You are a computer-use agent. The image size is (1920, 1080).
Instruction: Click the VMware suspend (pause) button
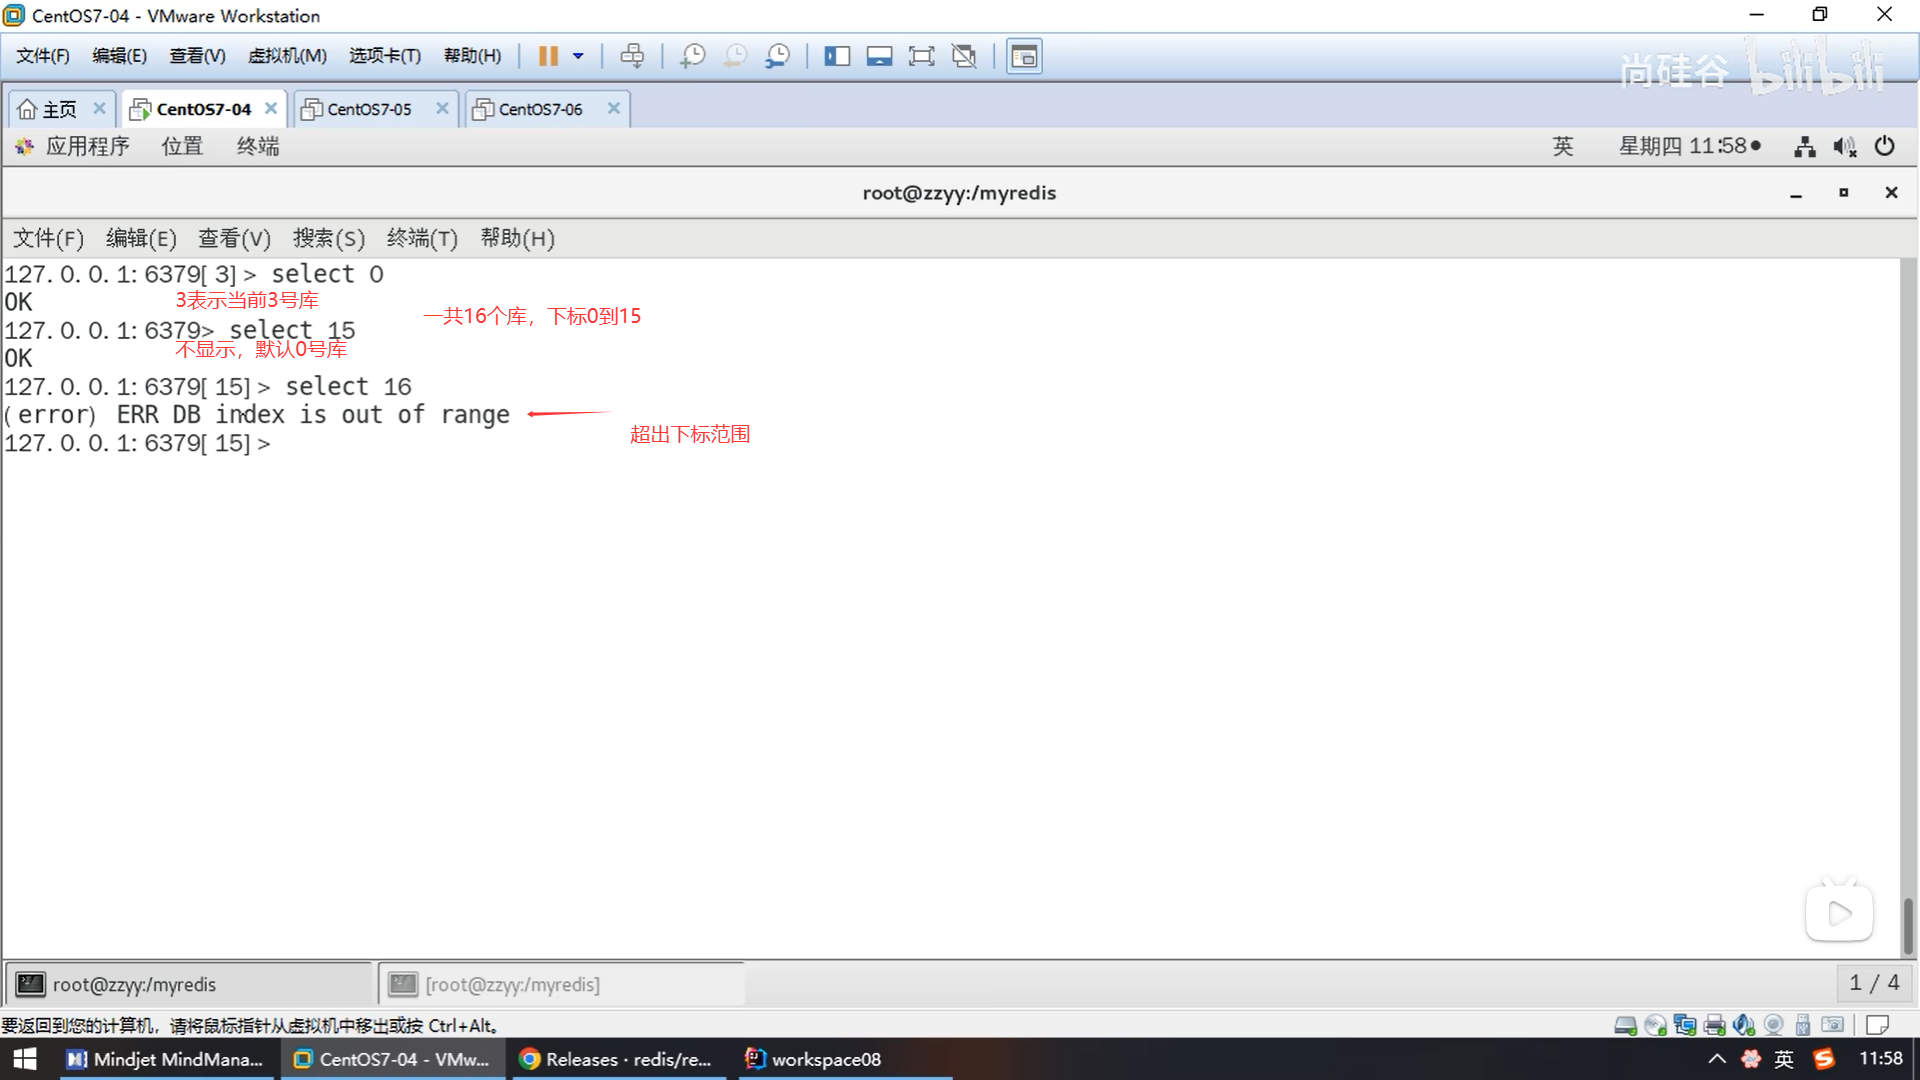pos(547,56)
